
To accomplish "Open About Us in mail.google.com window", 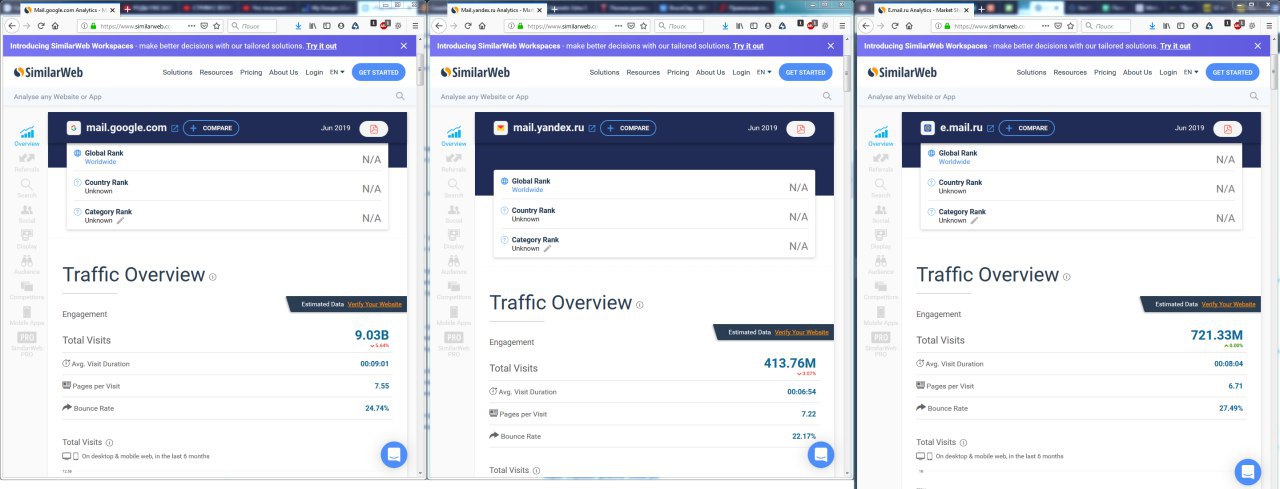I will 284,72.
